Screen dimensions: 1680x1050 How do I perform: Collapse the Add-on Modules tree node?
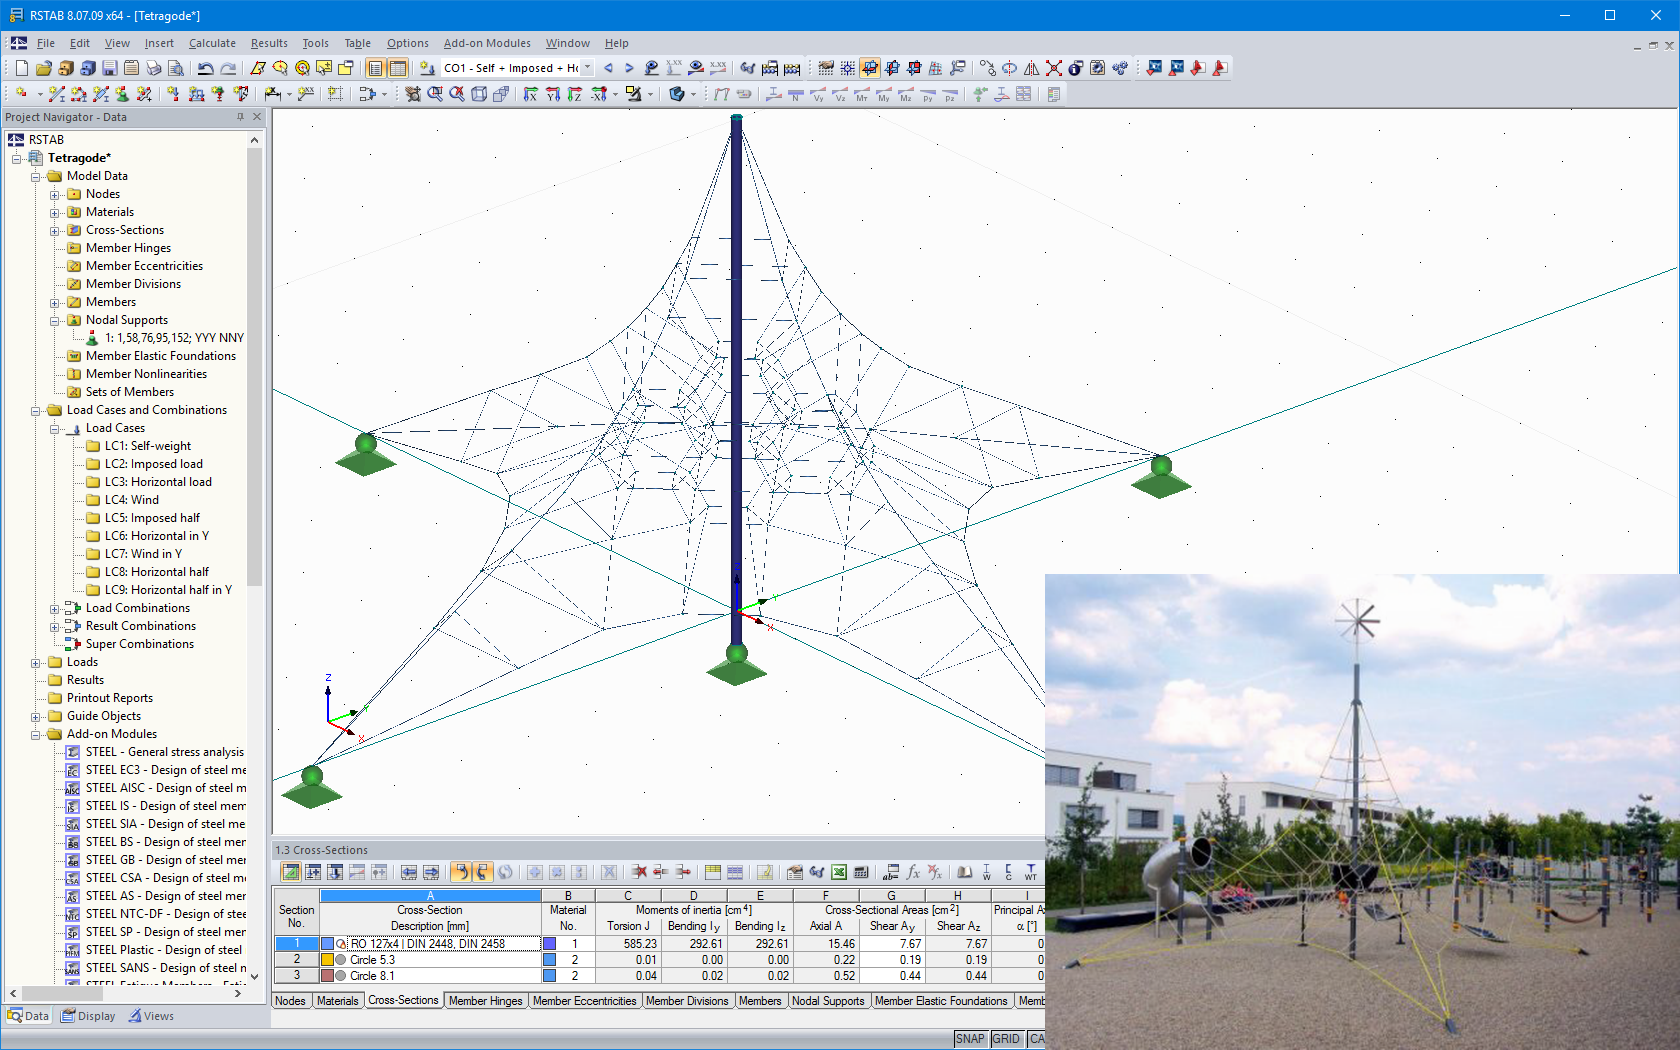[x=36, y=734]
